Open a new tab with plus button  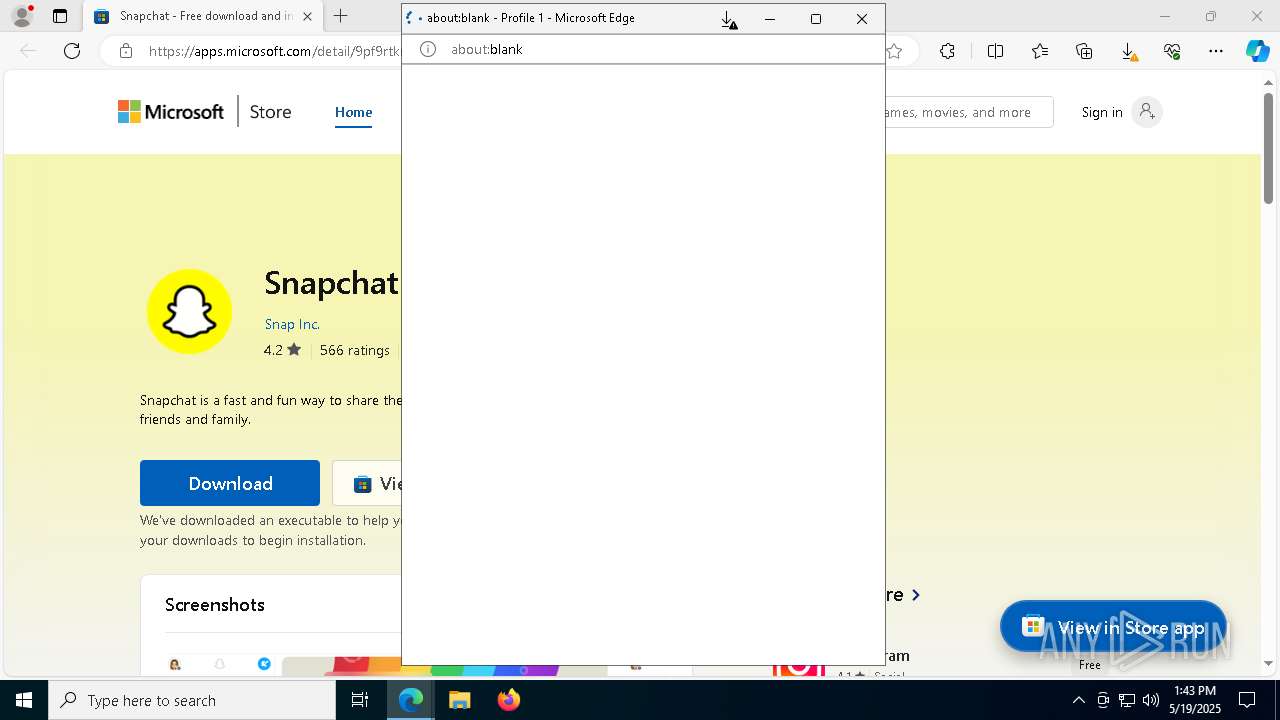341,16
